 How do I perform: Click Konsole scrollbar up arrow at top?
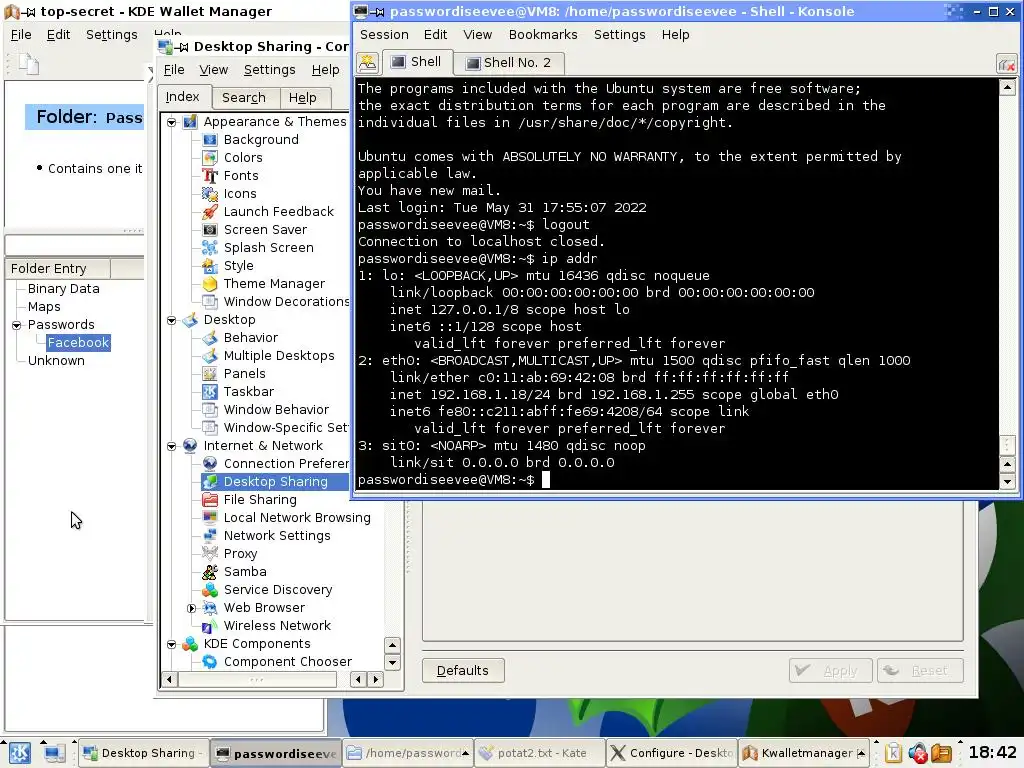(1007, 87)
